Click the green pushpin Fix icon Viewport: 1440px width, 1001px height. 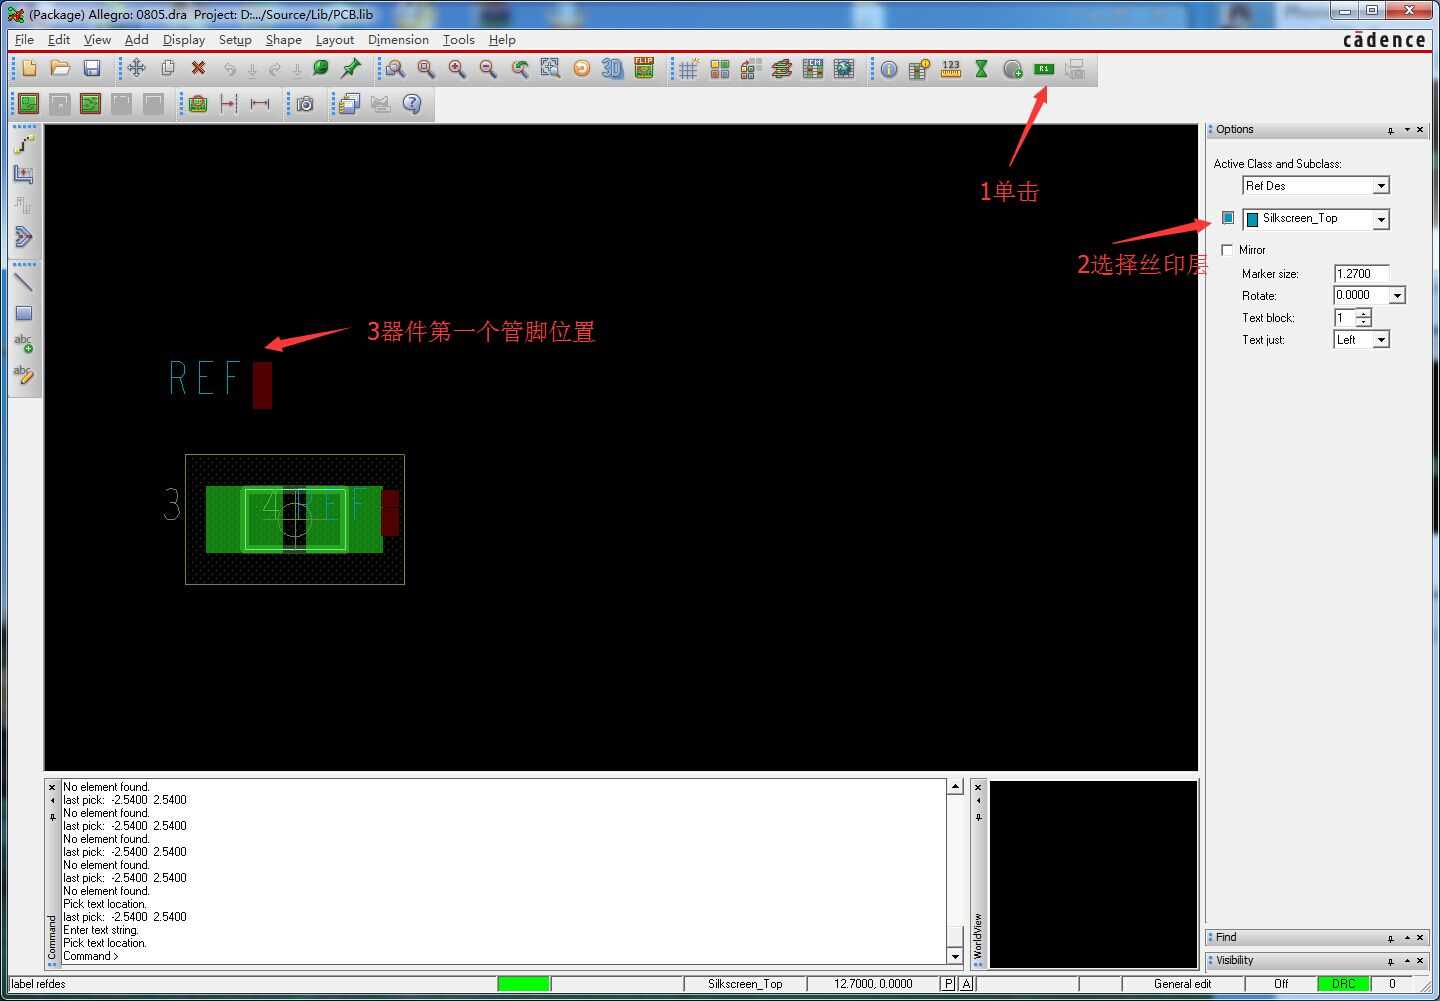(351, 69)
